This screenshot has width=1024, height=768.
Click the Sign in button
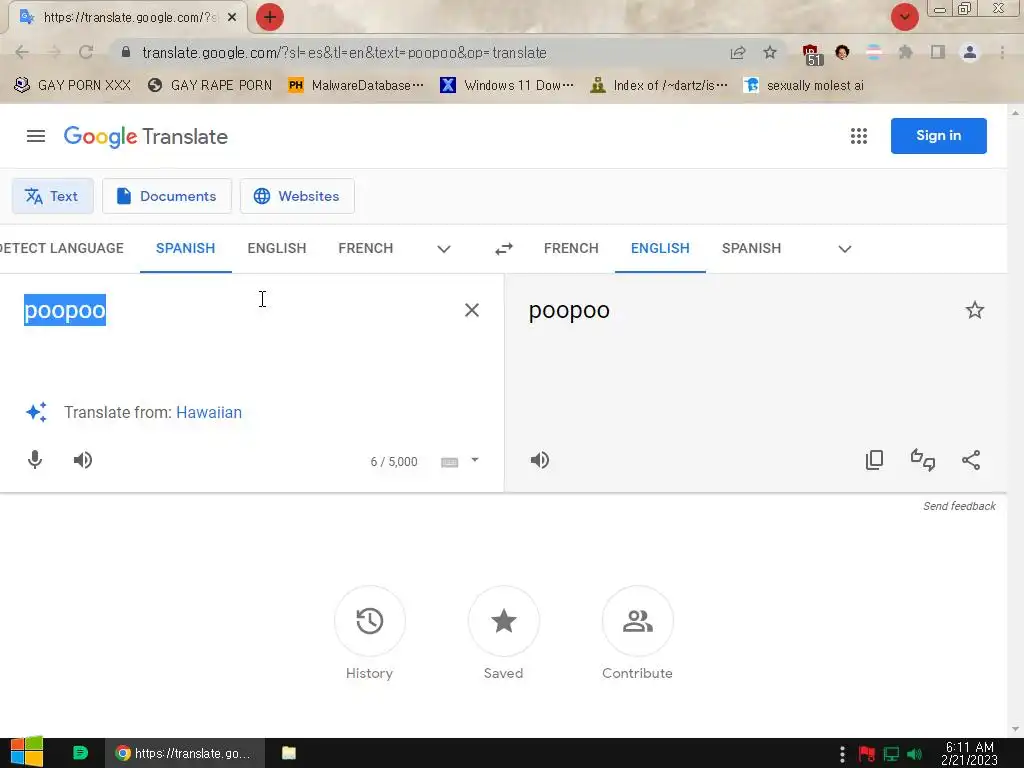point(938,136)
